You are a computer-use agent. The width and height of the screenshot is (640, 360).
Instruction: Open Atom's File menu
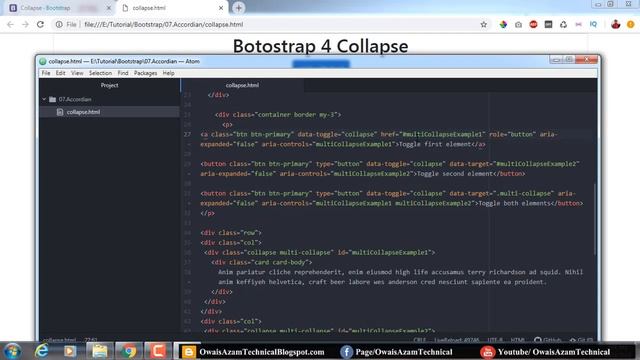(46, 73)
